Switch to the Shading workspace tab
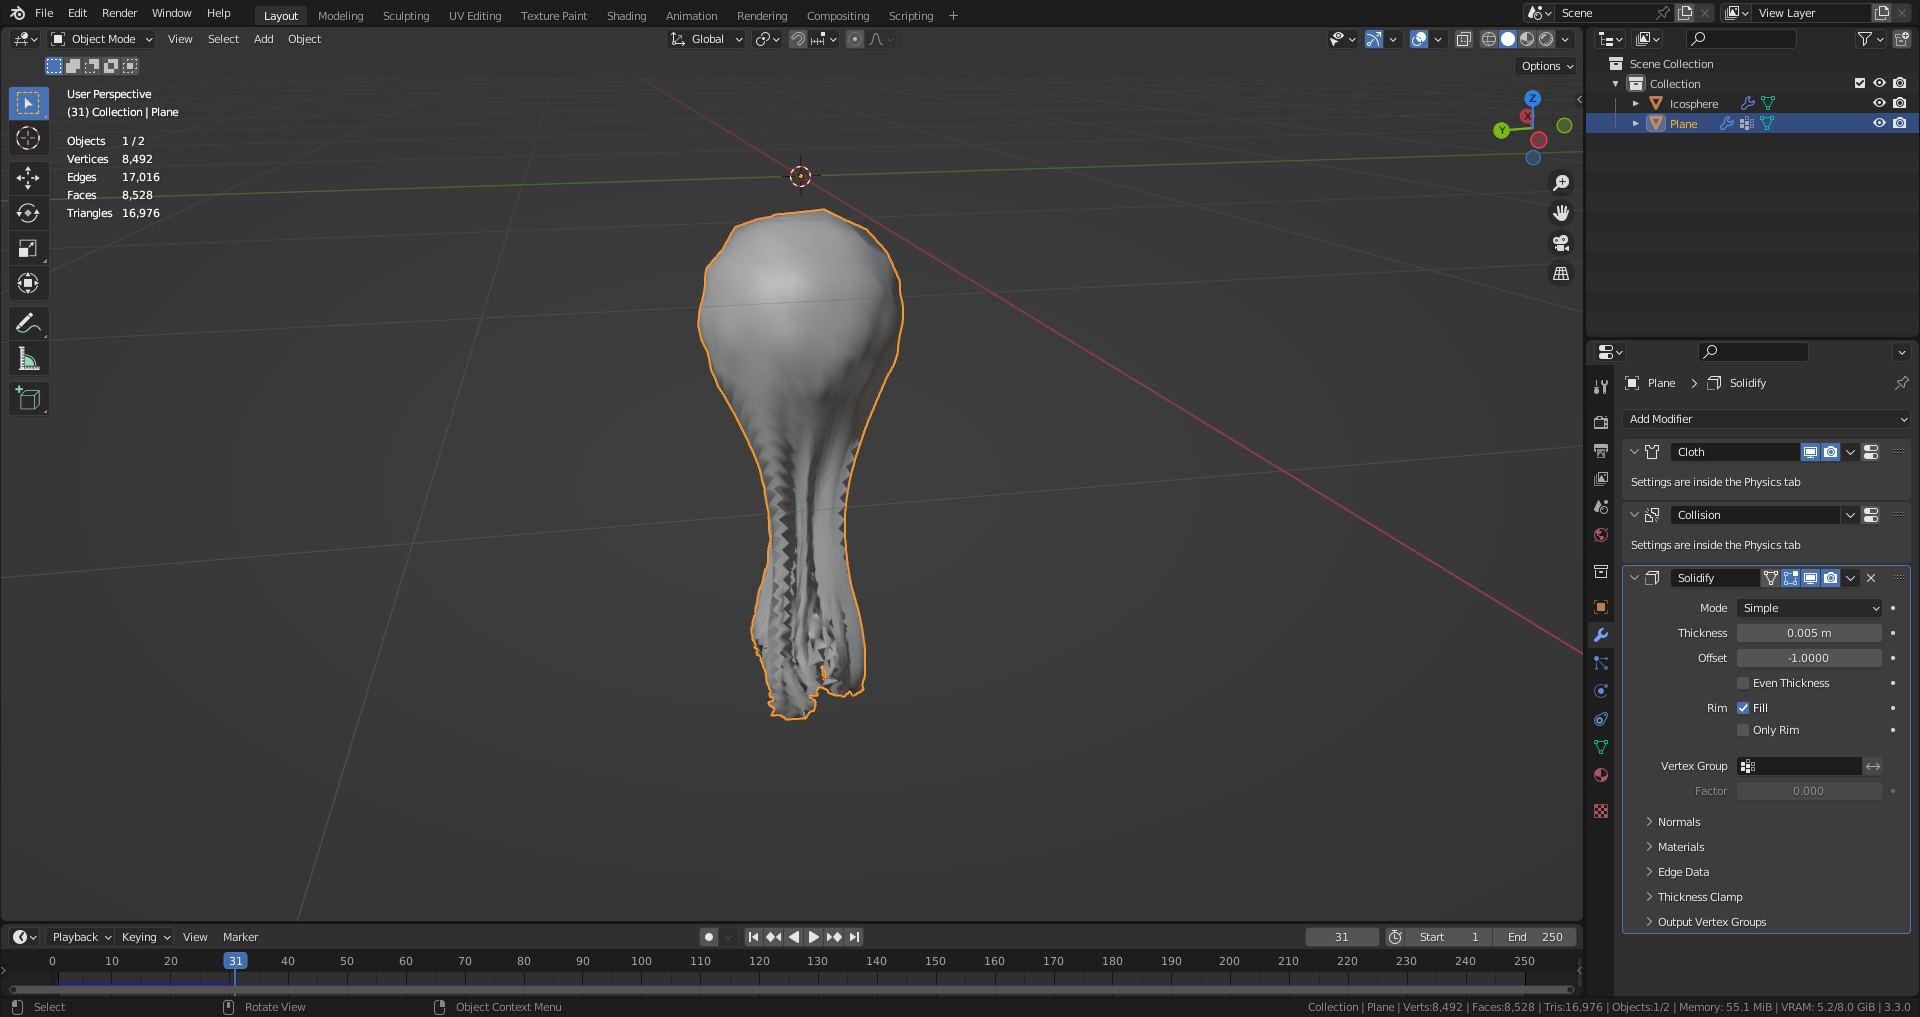 point(626,16)
